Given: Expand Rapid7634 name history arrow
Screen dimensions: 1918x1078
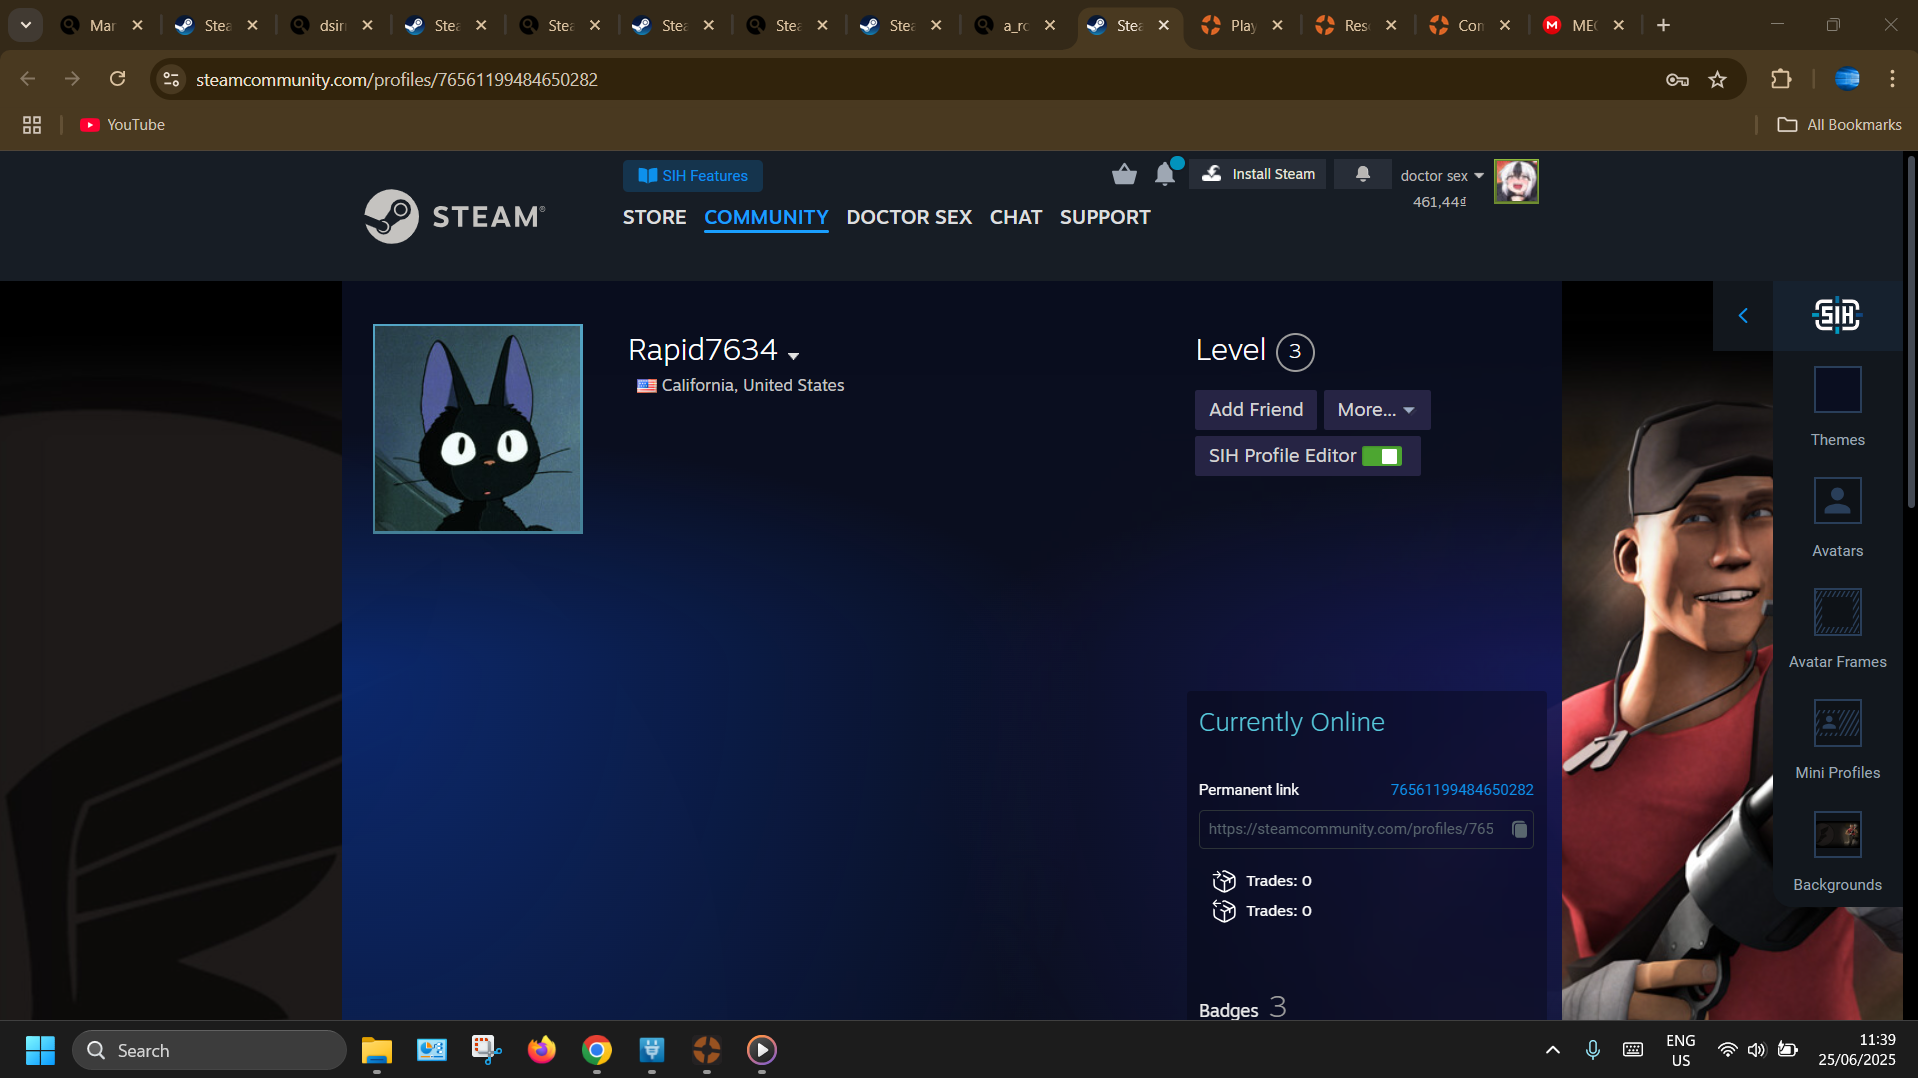Looking at the screenshot, I should pyautogui.click(x=794, y=355).
